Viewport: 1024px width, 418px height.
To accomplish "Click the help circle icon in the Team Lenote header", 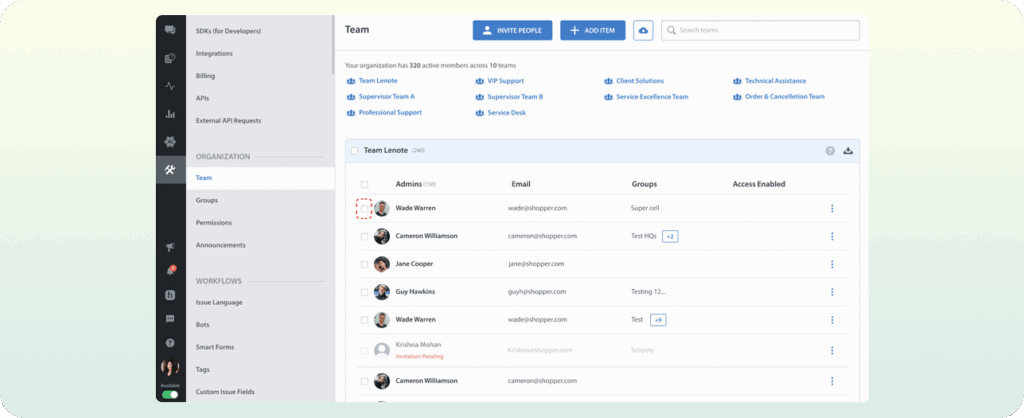I will (x=830, y=151).
